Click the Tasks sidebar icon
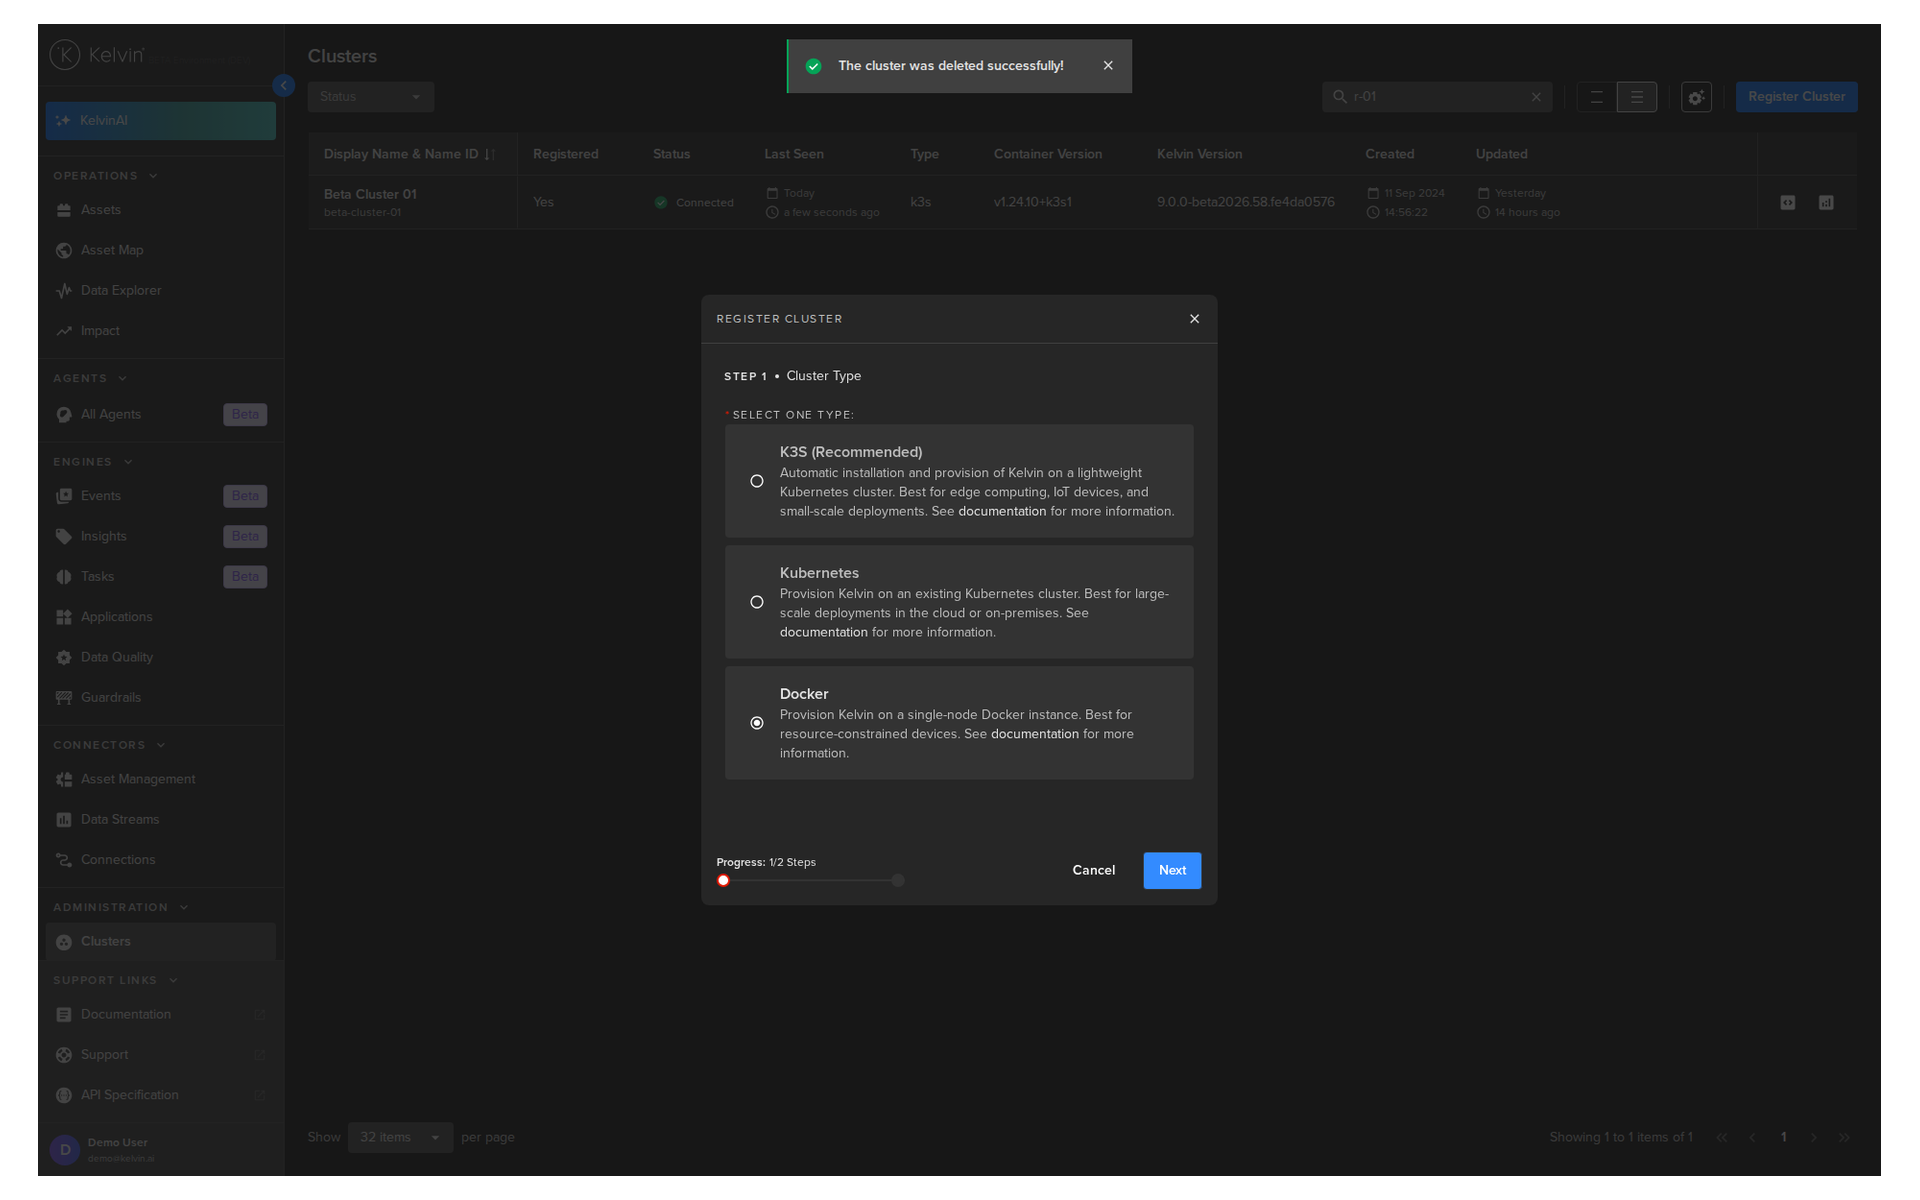 pyautogui.click(x=64, y=577)
